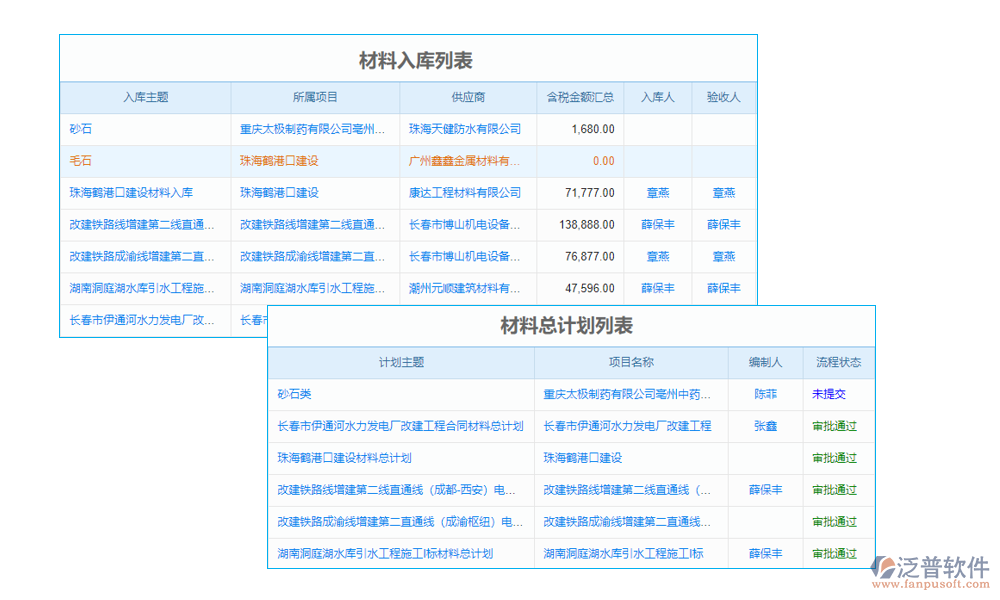Open the 长春市伊通河水力发电厂改建工程合同材料总计划 plan
Viewport: 1000px width, 600px height.
coord(395,426)
